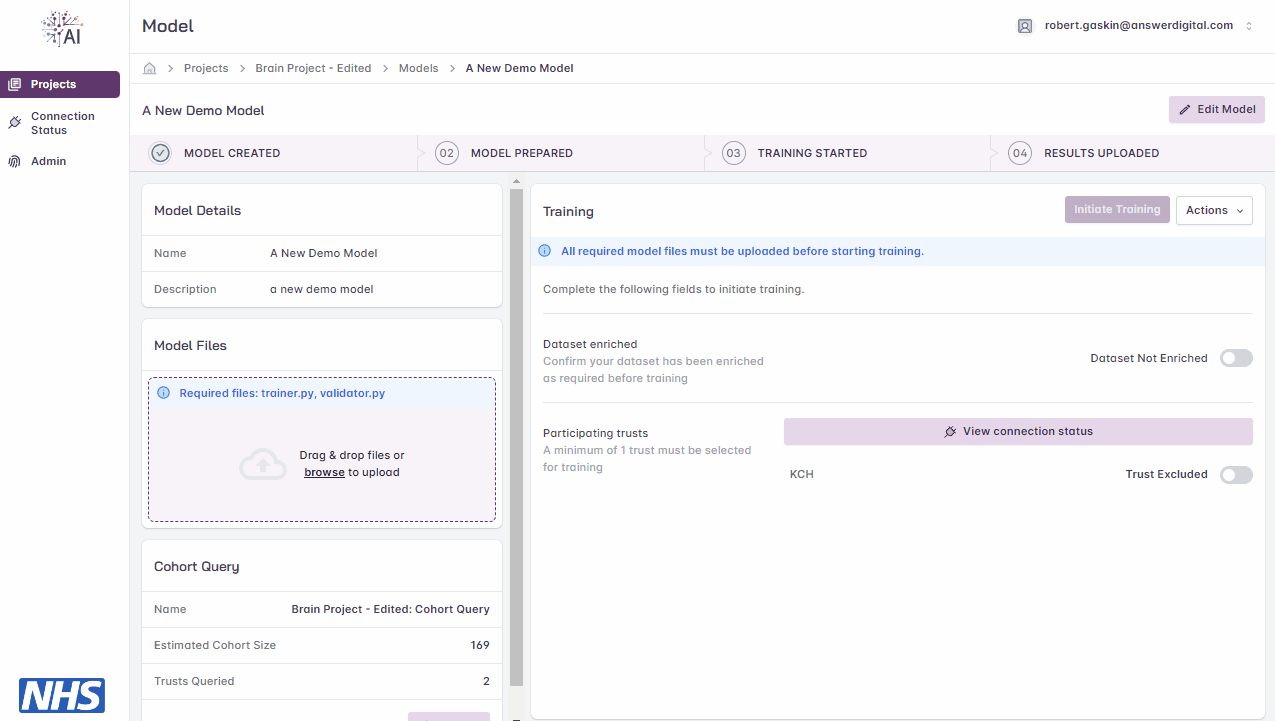This screenshot has width=1275, height=721.
Task: Click the pencil icon on Edit Model
Action: [1185, 110]
